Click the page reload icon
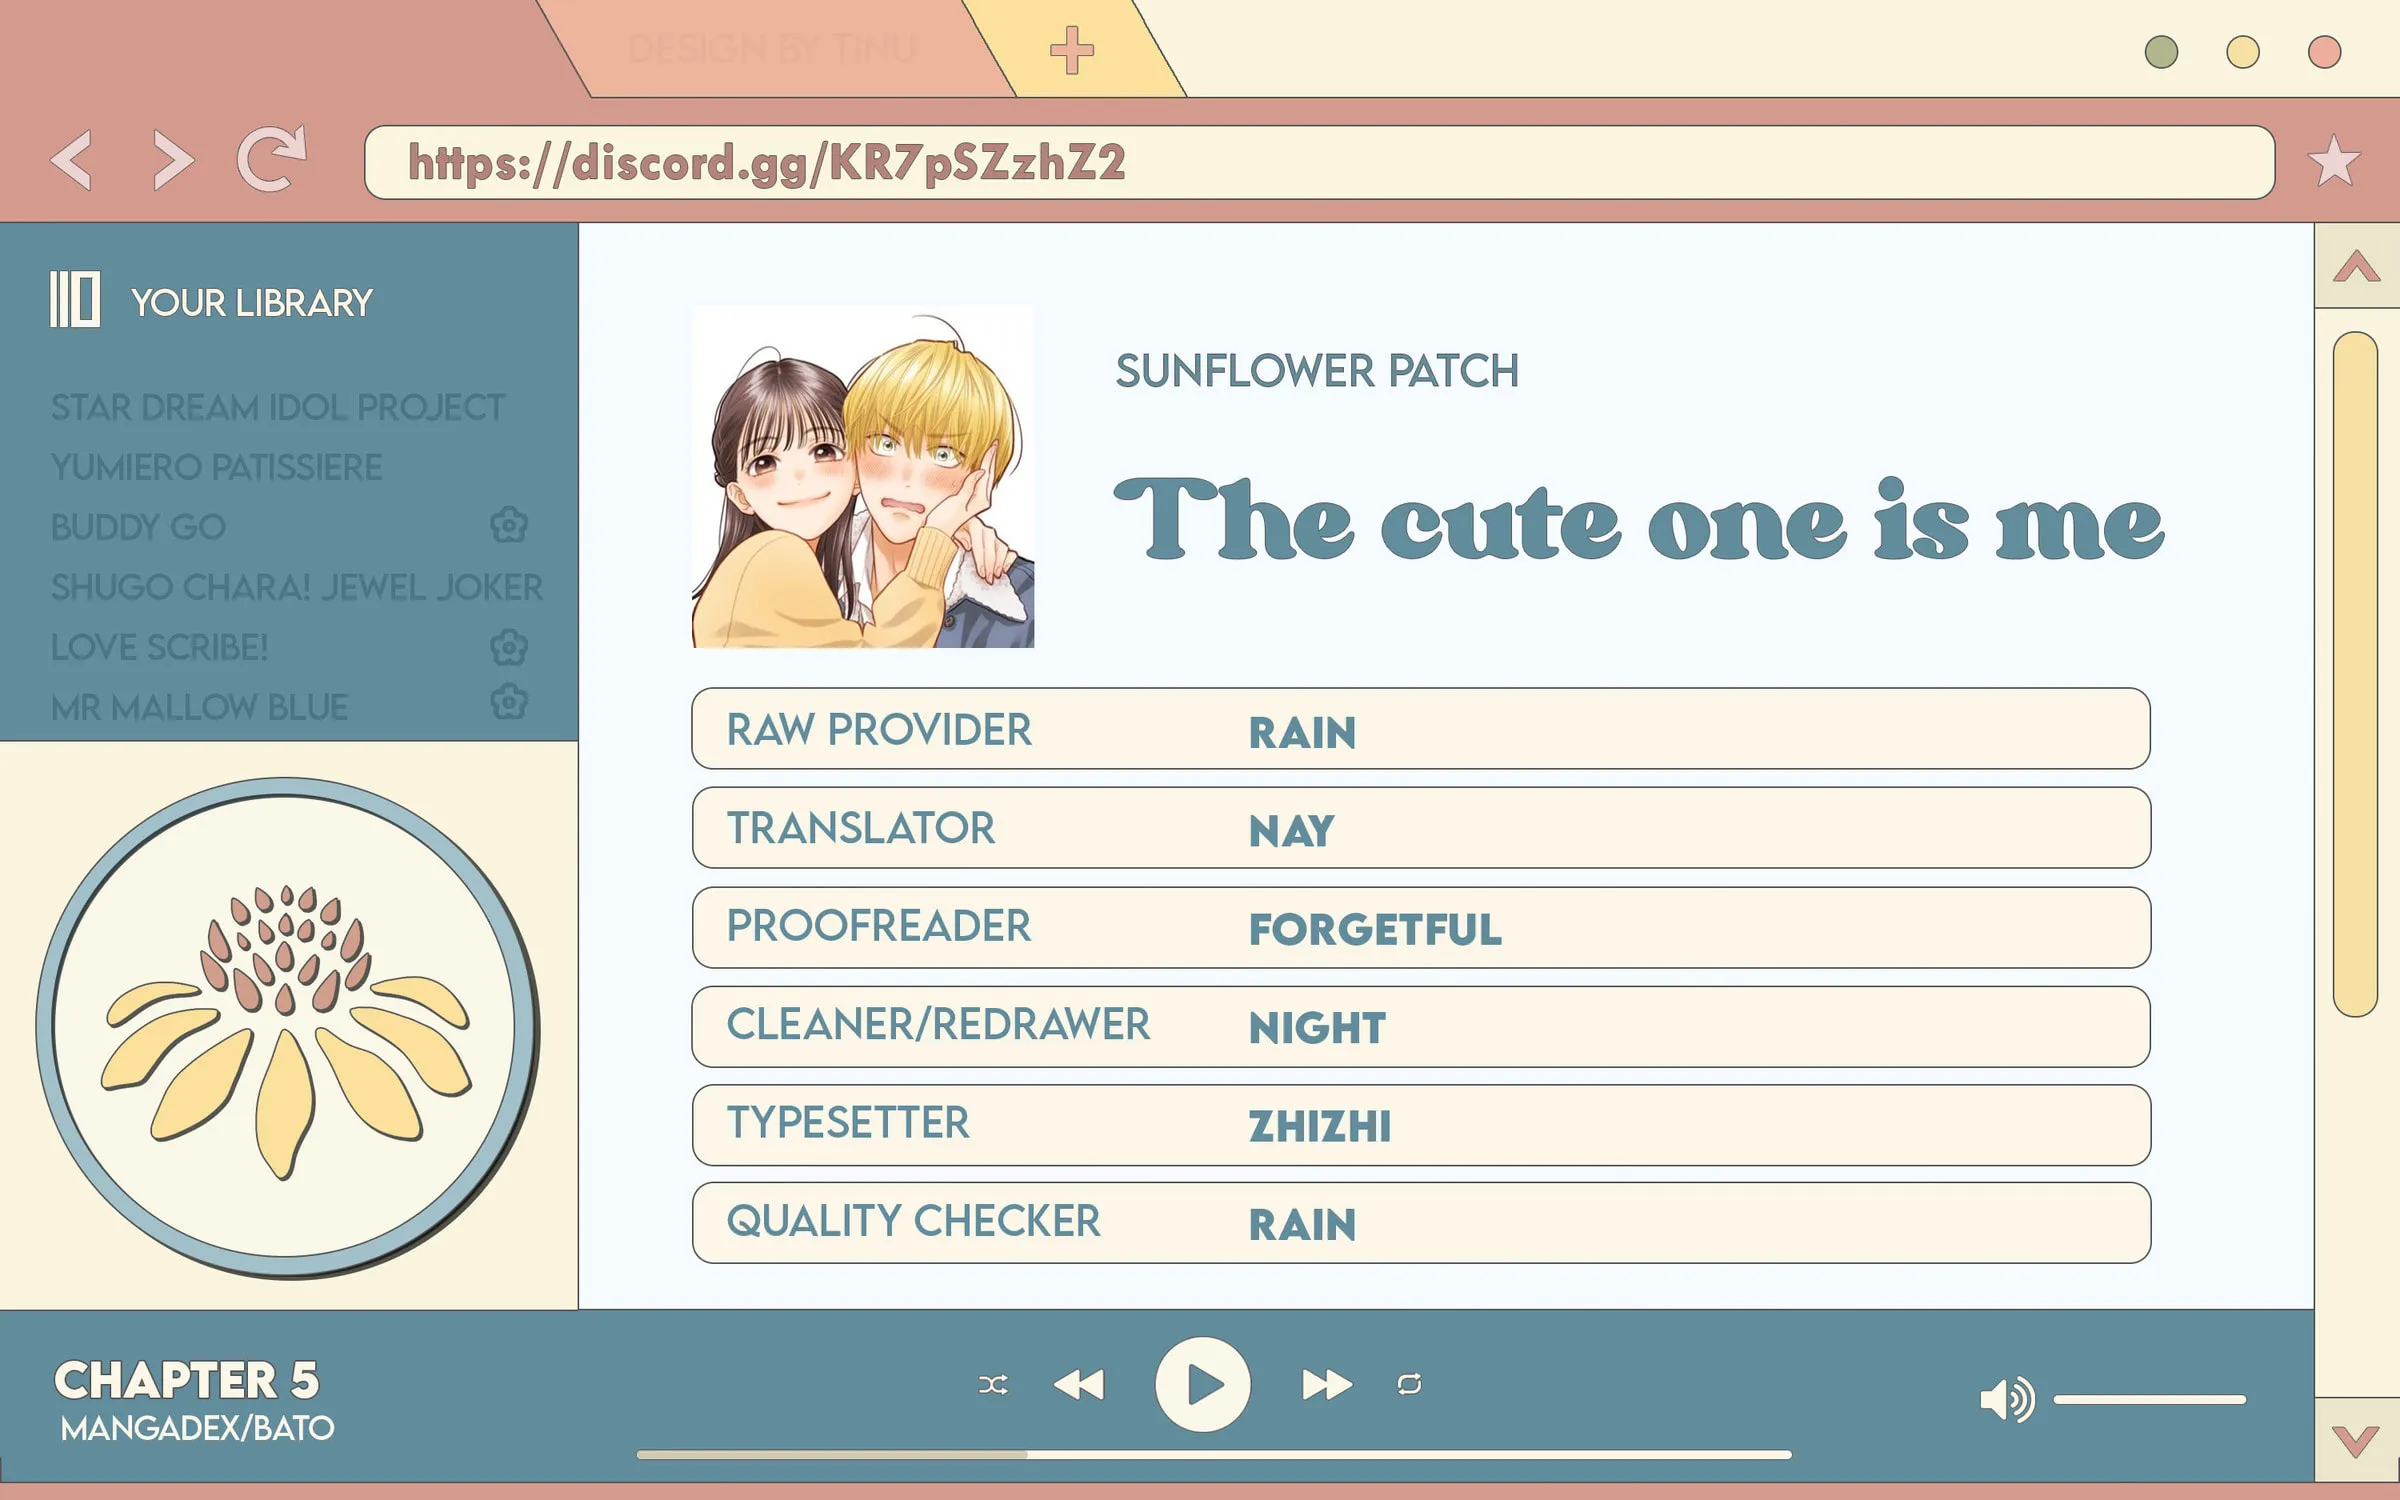Screen dimensions: 2400x1500 pos(270,159)
